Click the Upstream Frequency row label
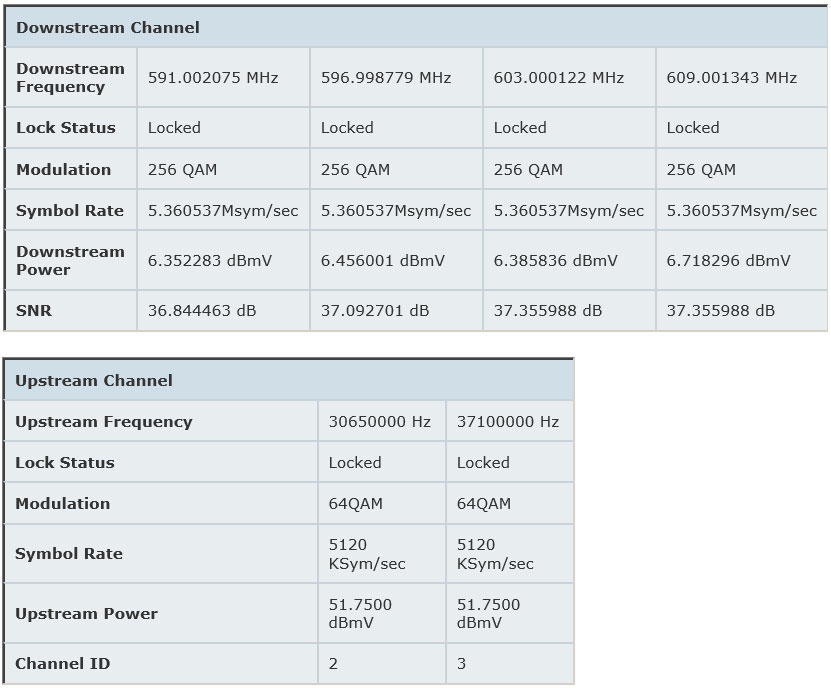The width and height of the screenshot is (831, 688). pos(103,422)
